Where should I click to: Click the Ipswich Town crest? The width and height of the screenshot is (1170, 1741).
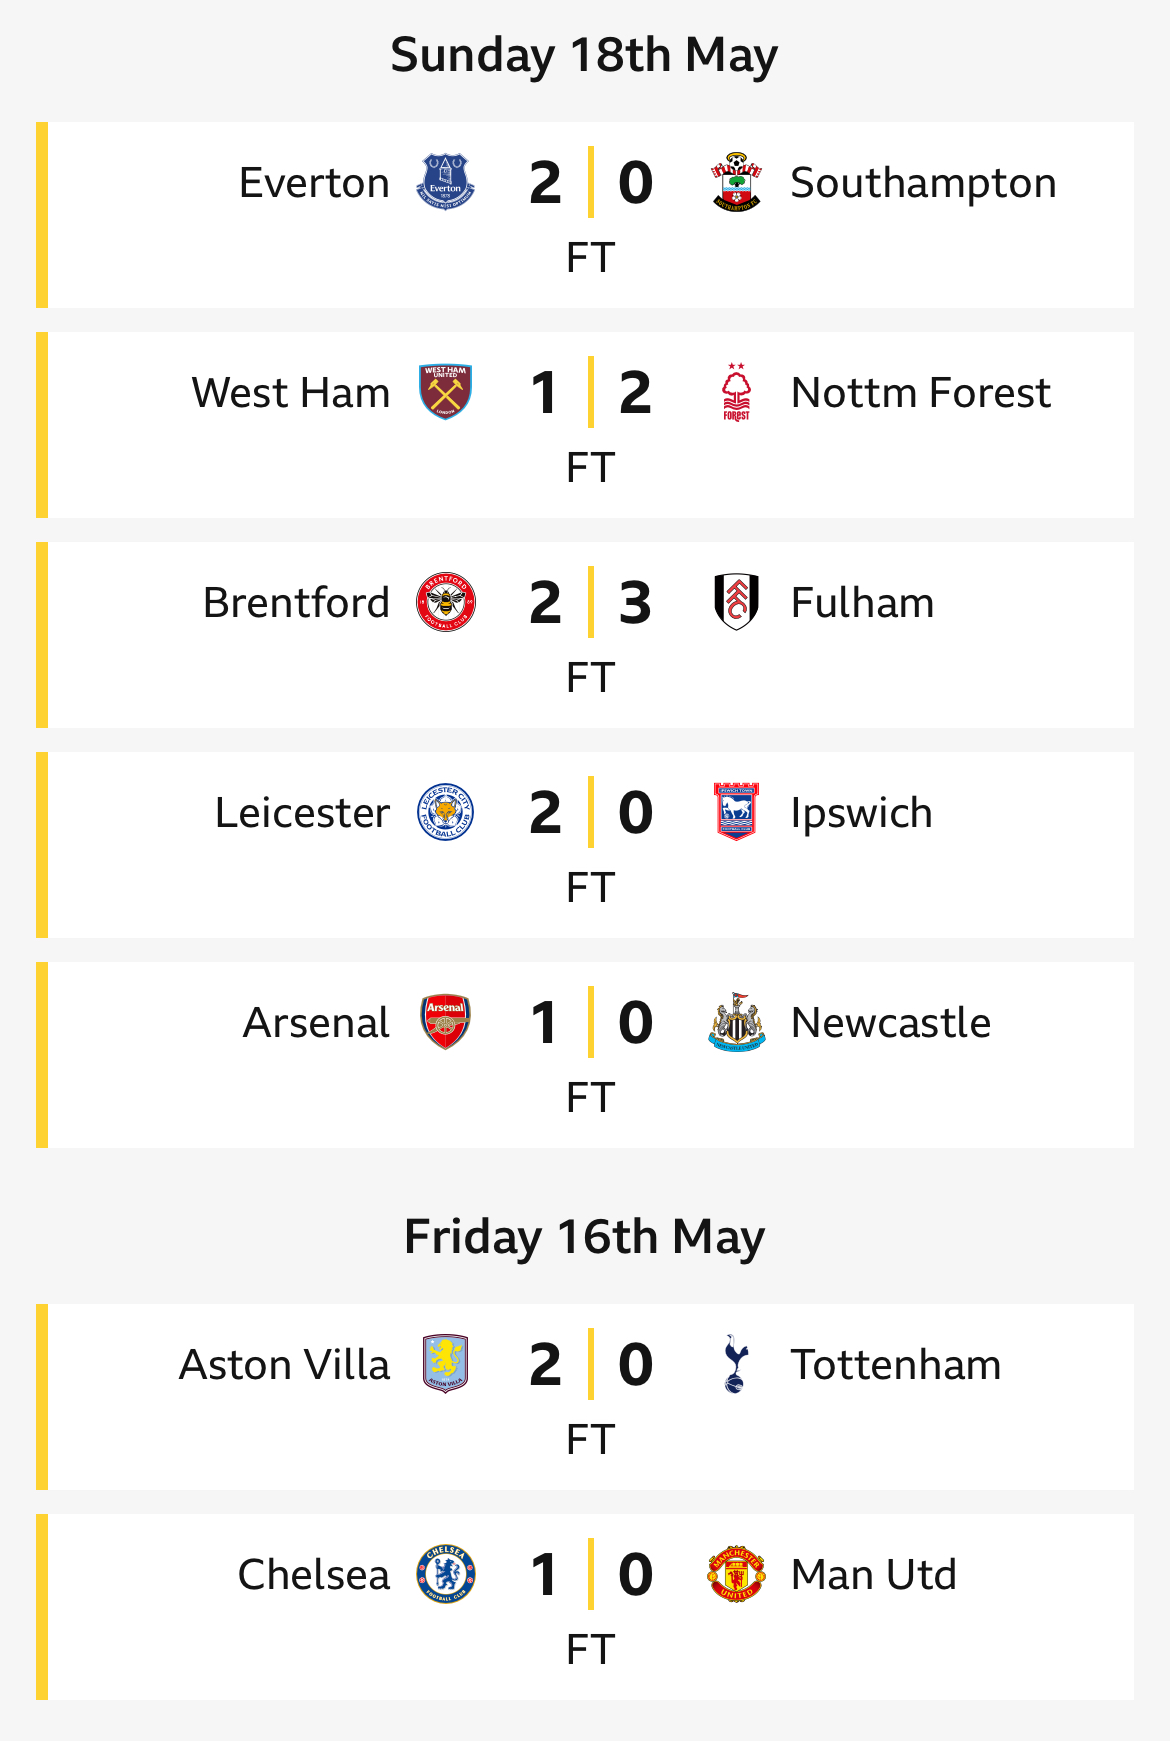736,812
